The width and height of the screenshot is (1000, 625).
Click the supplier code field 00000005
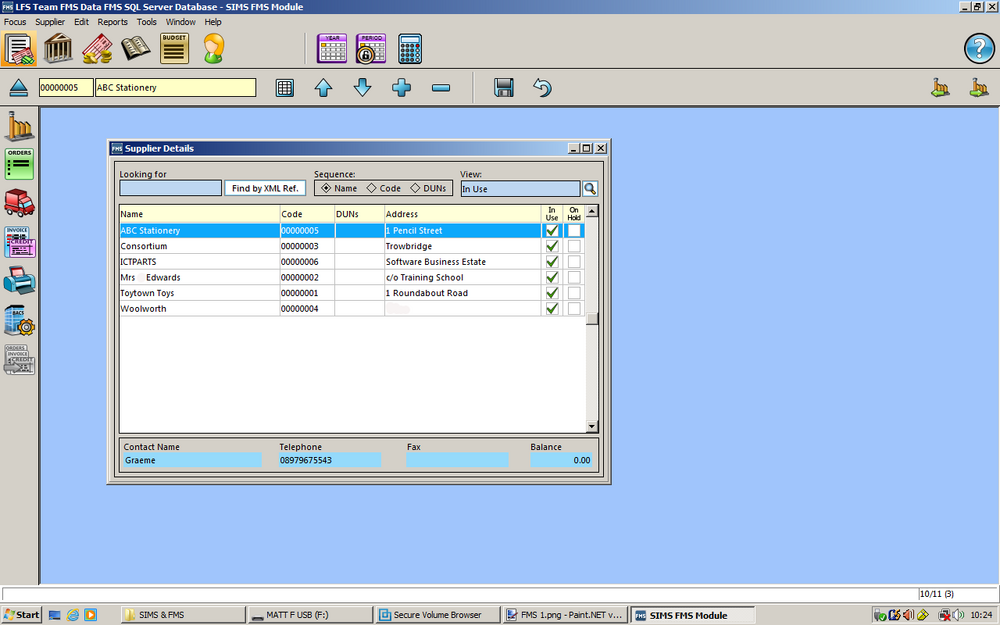[66, 87]
